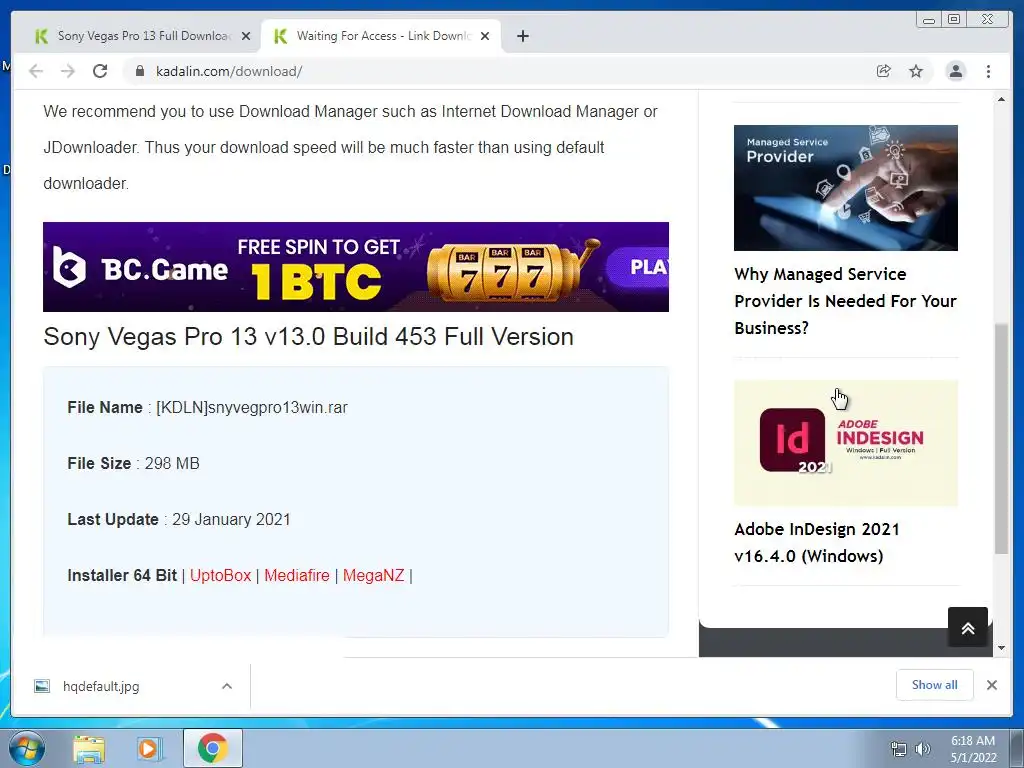This screenshot has height=768, width=1024.
Task: Click the Last Update 29 January 2021 text
Action: point(179,520)
